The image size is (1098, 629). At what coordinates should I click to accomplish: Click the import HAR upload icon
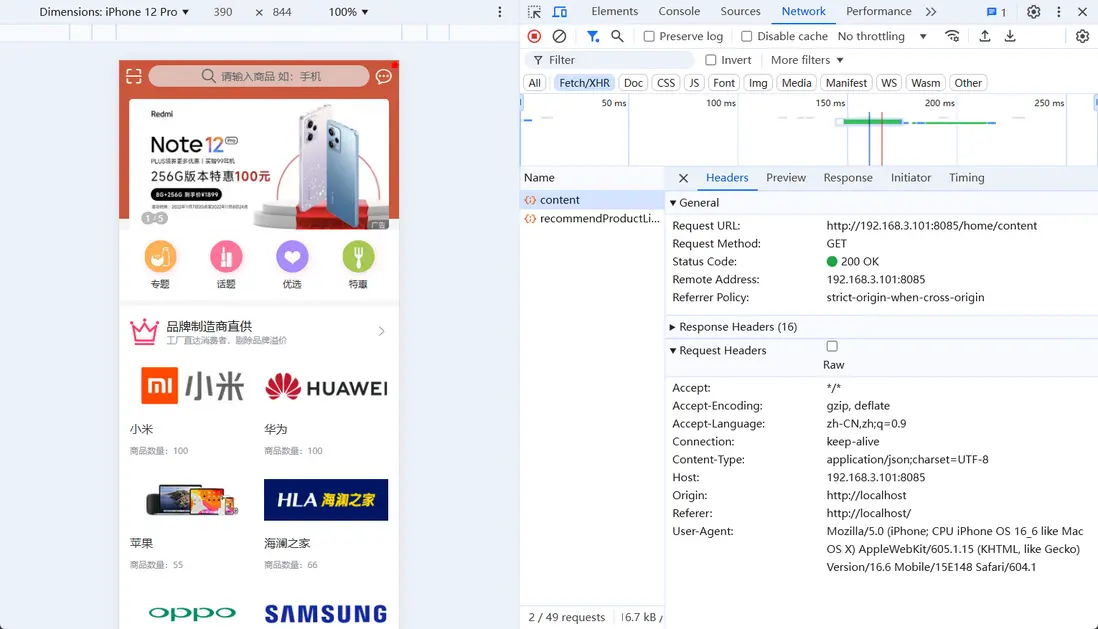tap(985, 36)
